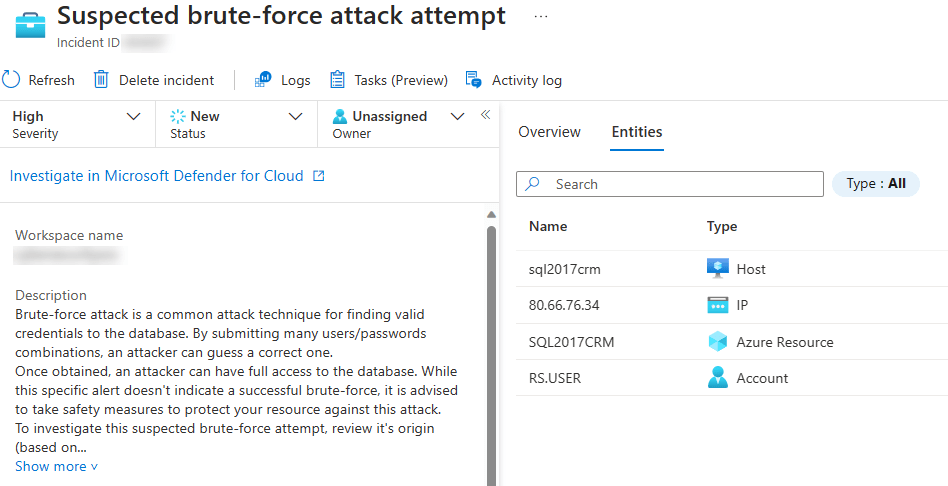
Task: Open the Severity dropdown chevron
Action: 133,116
